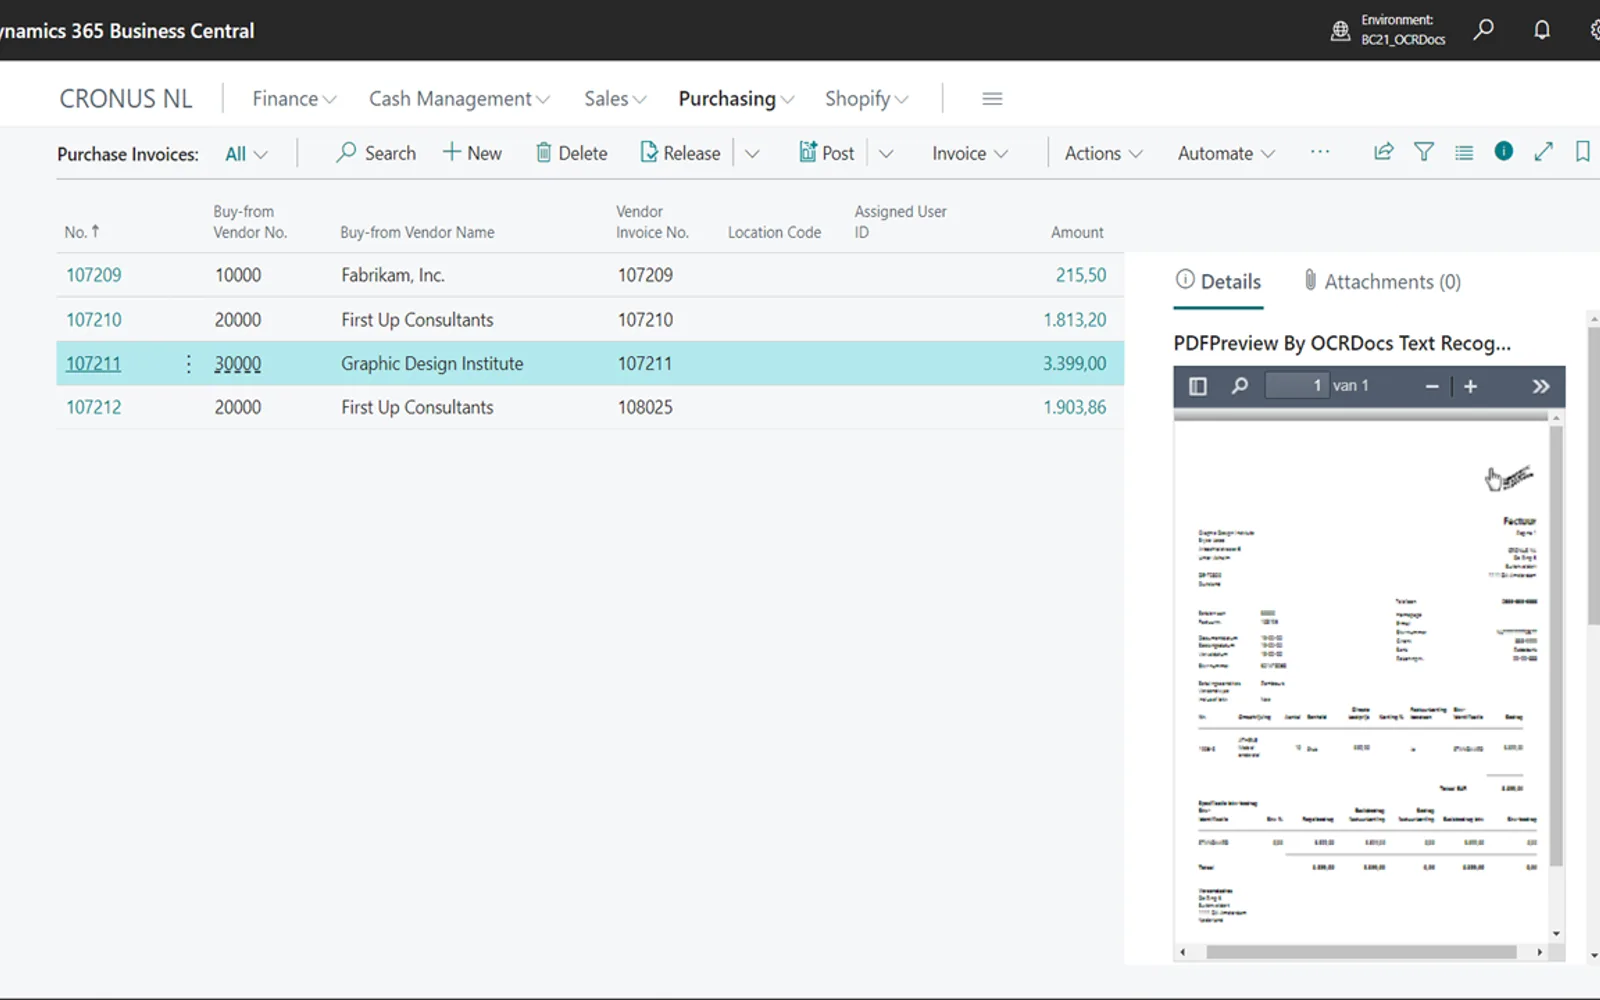The image size is (1600, 1000).
Task: Click the PDF invoice preview thumbnail
Action: click(1361, 680)
